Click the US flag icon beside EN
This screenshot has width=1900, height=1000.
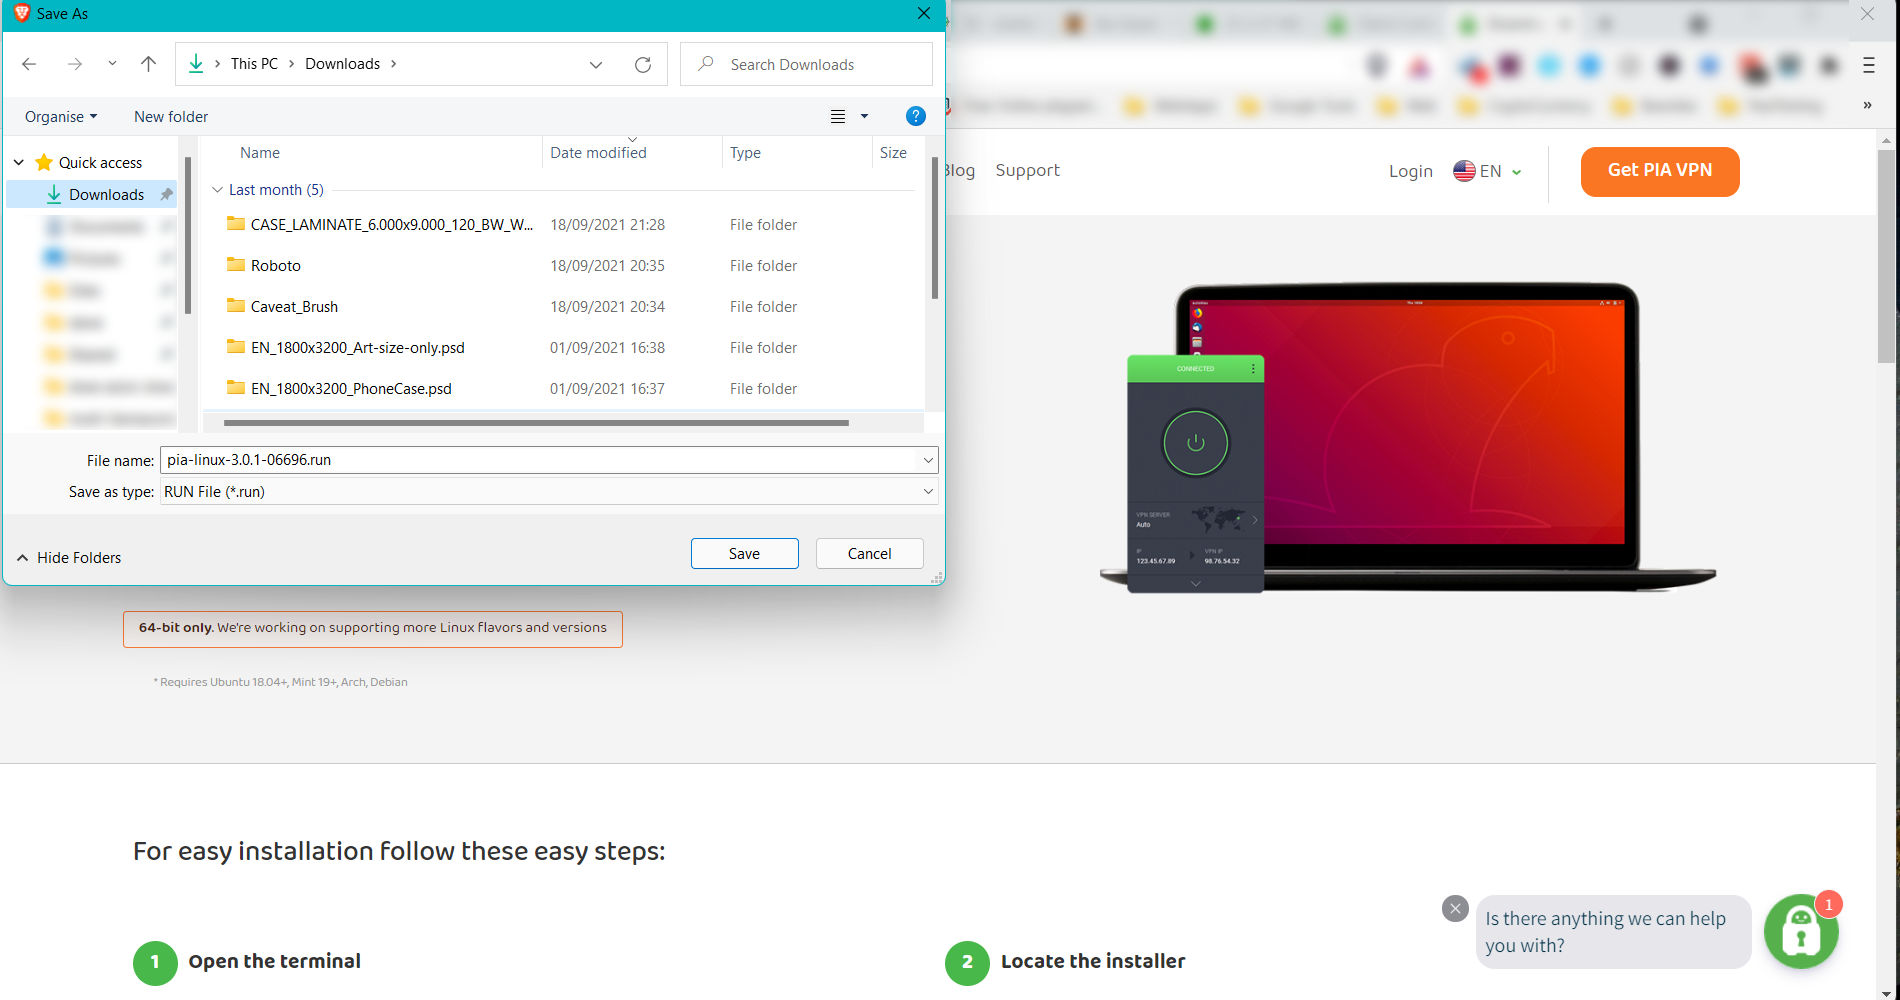(1464, 171)
